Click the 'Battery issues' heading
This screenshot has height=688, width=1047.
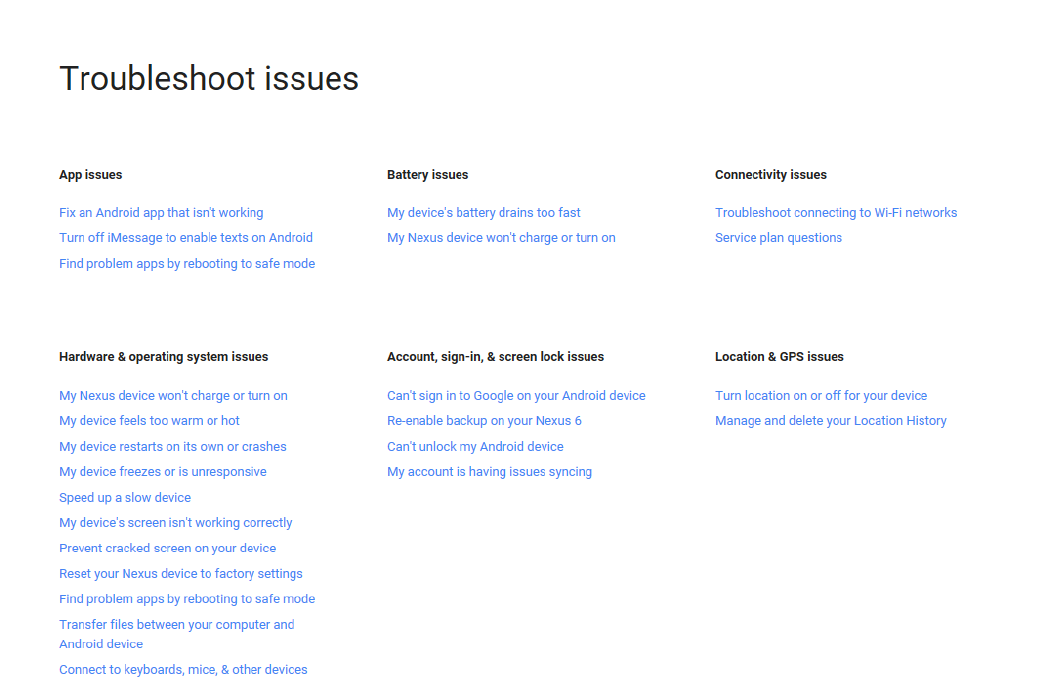tap(427, 175)
